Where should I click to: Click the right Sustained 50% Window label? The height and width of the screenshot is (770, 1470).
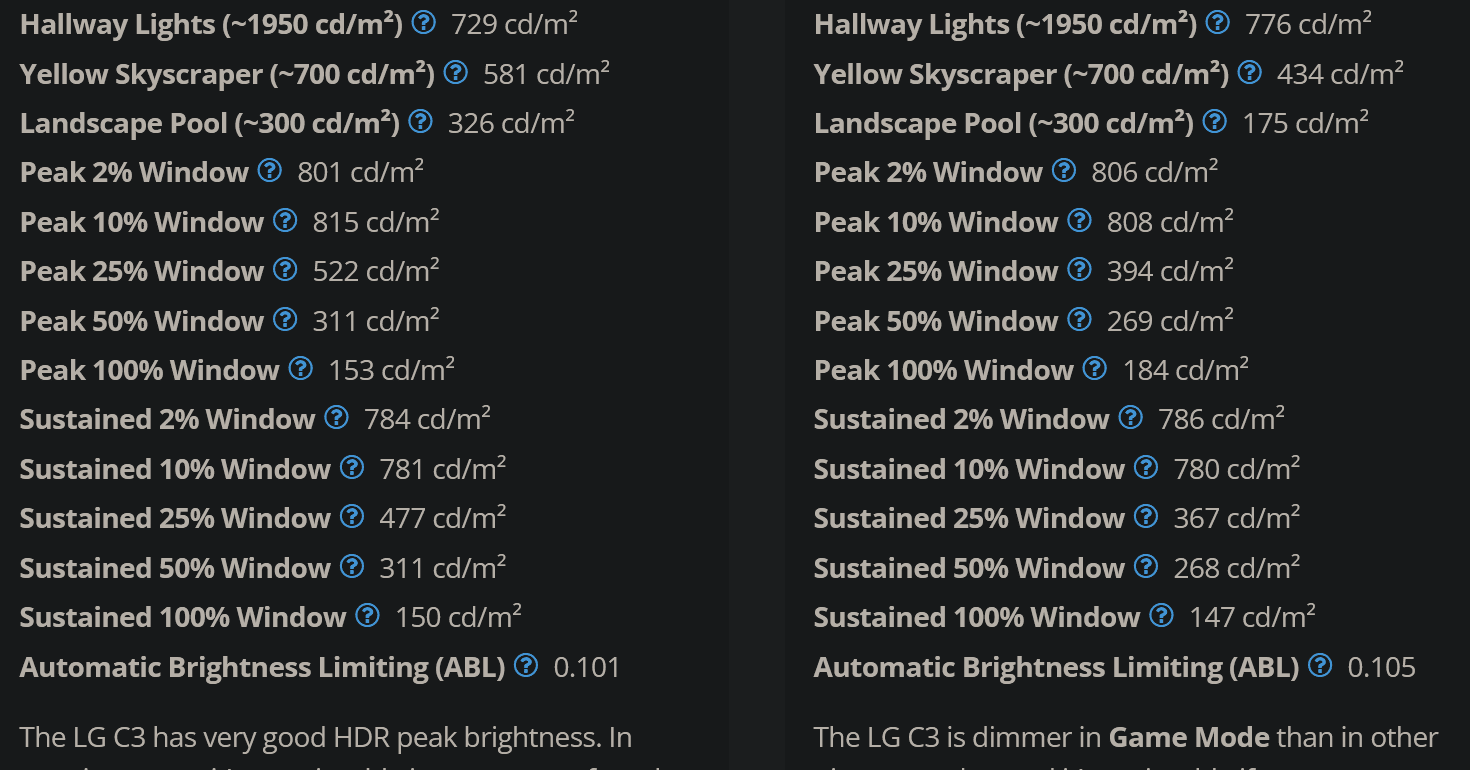[969, 568]
